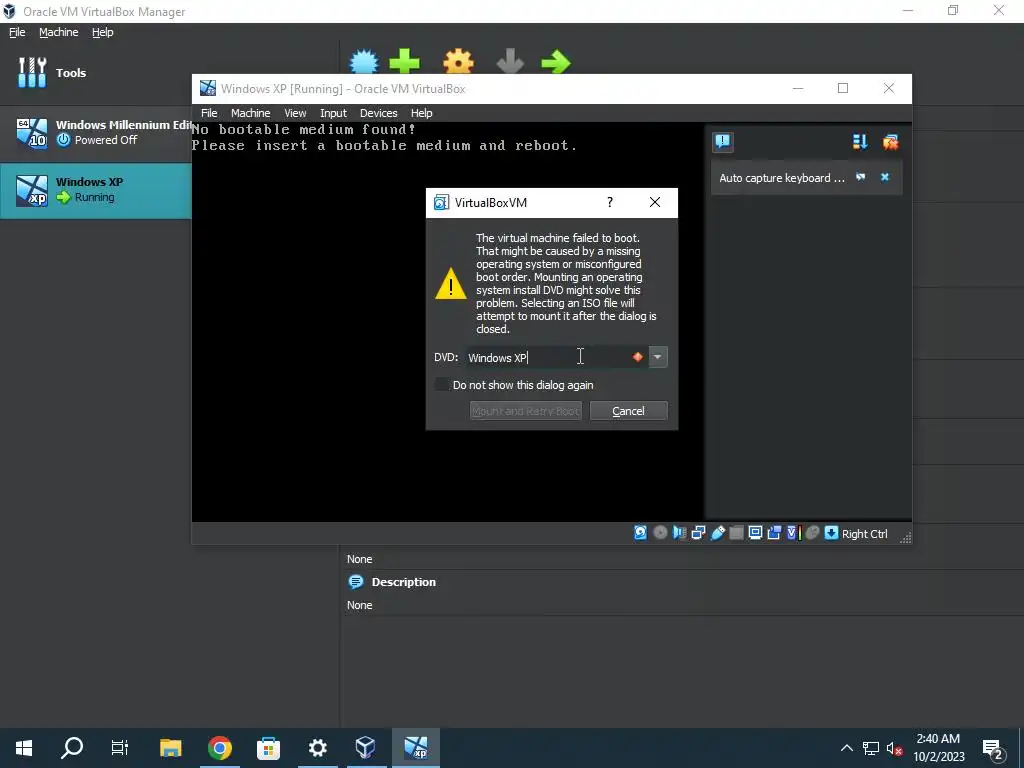Click the network tray icon
This screenshot has height=768, width=1024.
point(871,748)
